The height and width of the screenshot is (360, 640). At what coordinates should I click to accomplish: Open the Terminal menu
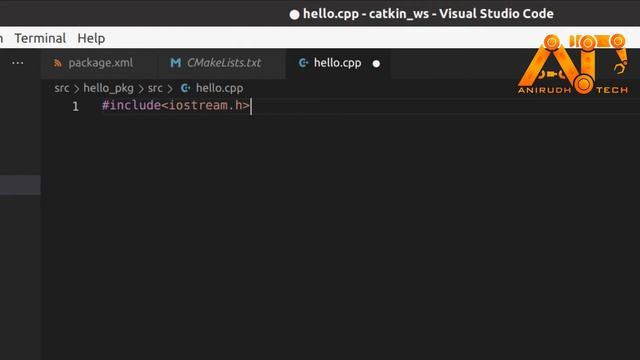point(40,38)
